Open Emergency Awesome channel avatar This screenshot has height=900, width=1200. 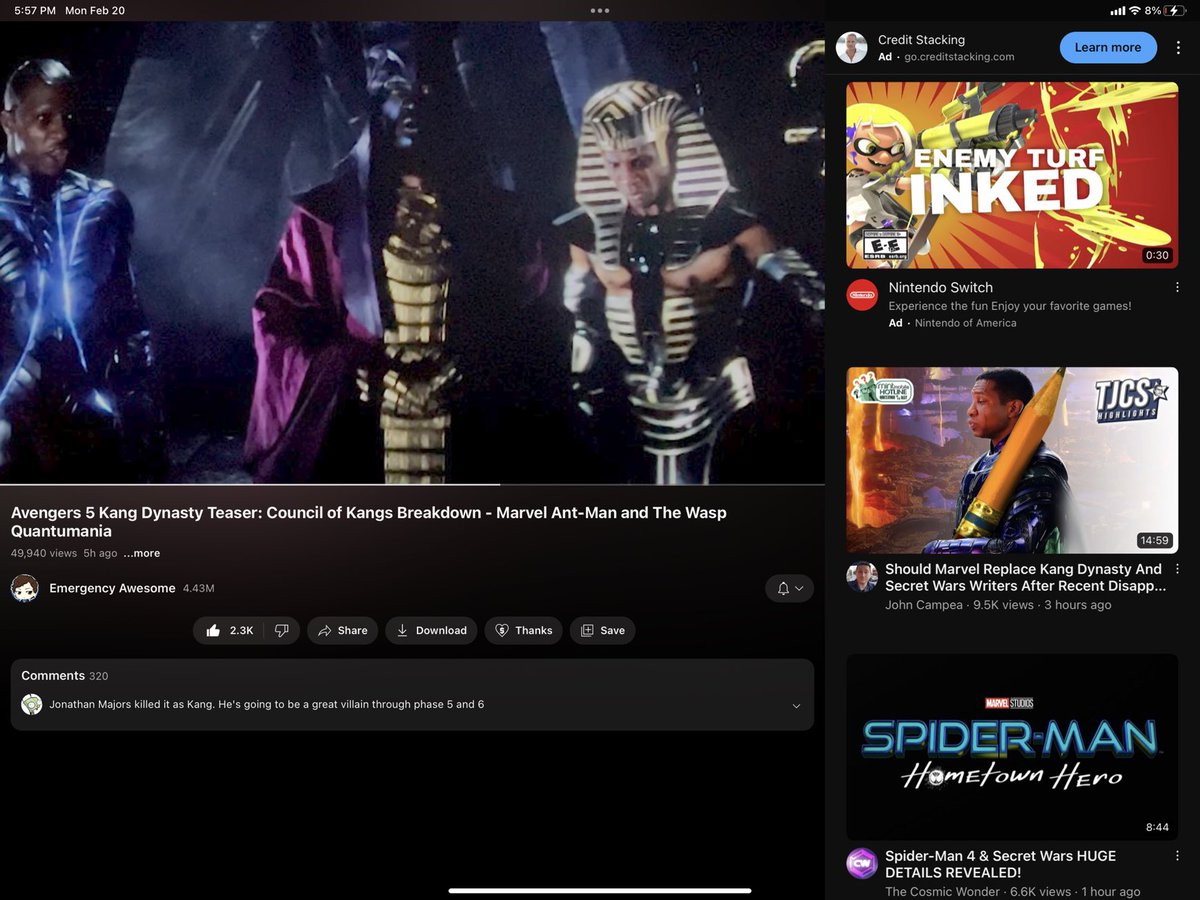[x=25, y=588]
